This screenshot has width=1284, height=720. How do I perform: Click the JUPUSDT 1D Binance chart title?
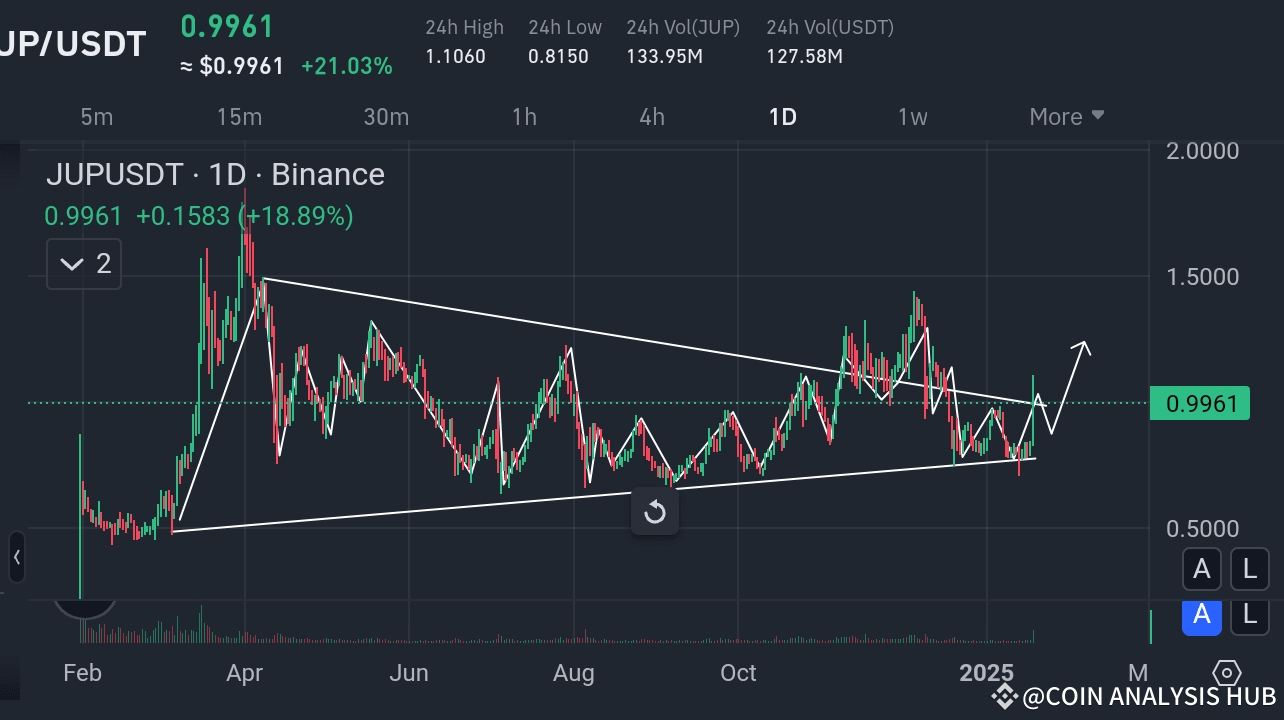pyautogui.click(x=214, y=174)
